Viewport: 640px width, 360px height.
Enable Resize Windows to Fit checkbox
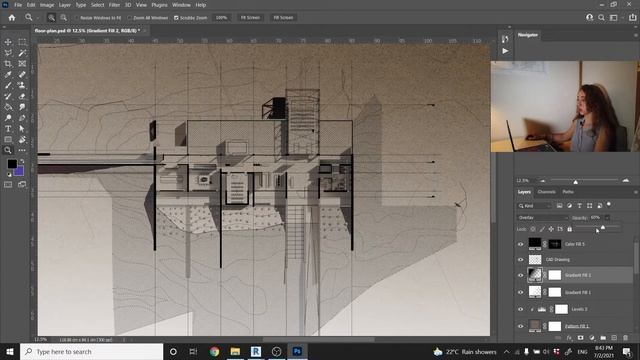[76, 18]
